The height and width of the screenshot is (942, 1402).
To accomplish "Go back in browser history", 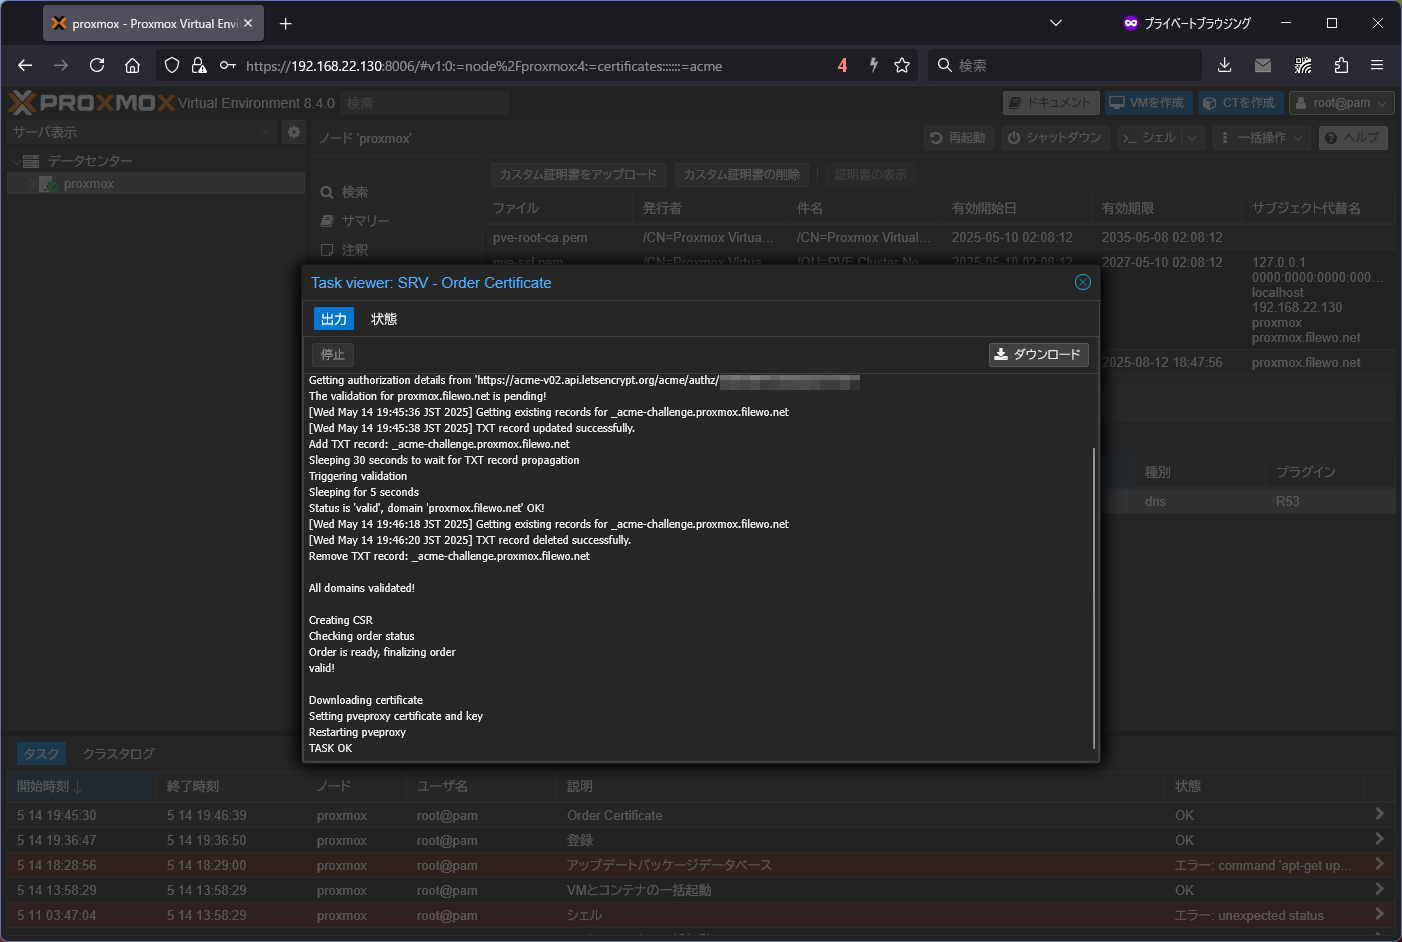I will tap(25, 65).
